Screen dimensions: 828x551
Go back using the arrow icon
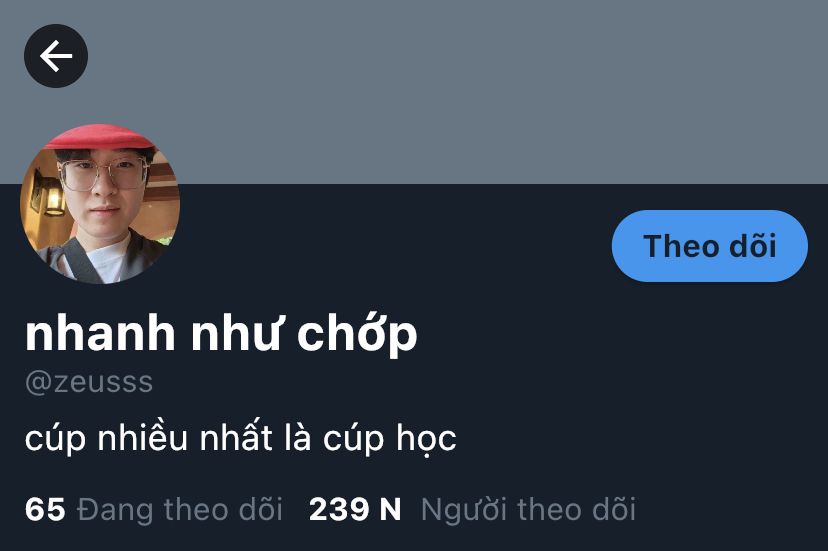point(56,56)
